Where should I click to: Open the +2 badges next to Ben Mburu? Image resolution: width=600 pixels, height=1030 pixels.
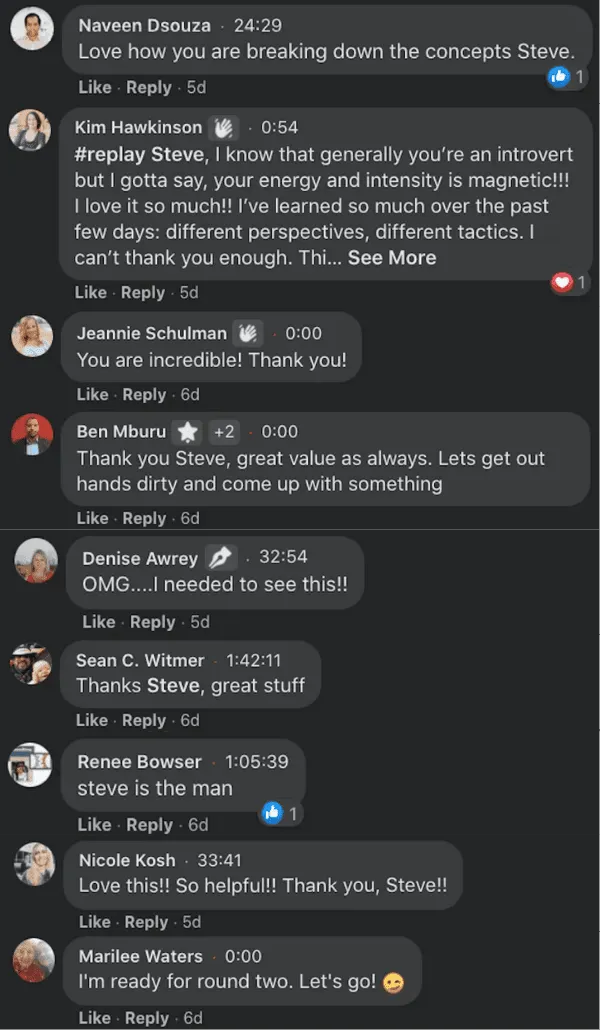(224, 432)
